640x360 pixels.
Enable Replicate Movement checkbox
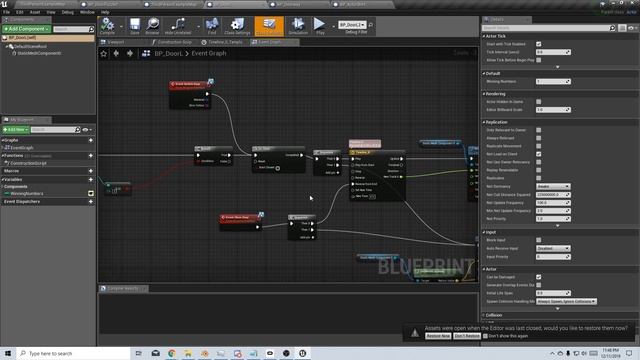(x=539, y=146)
